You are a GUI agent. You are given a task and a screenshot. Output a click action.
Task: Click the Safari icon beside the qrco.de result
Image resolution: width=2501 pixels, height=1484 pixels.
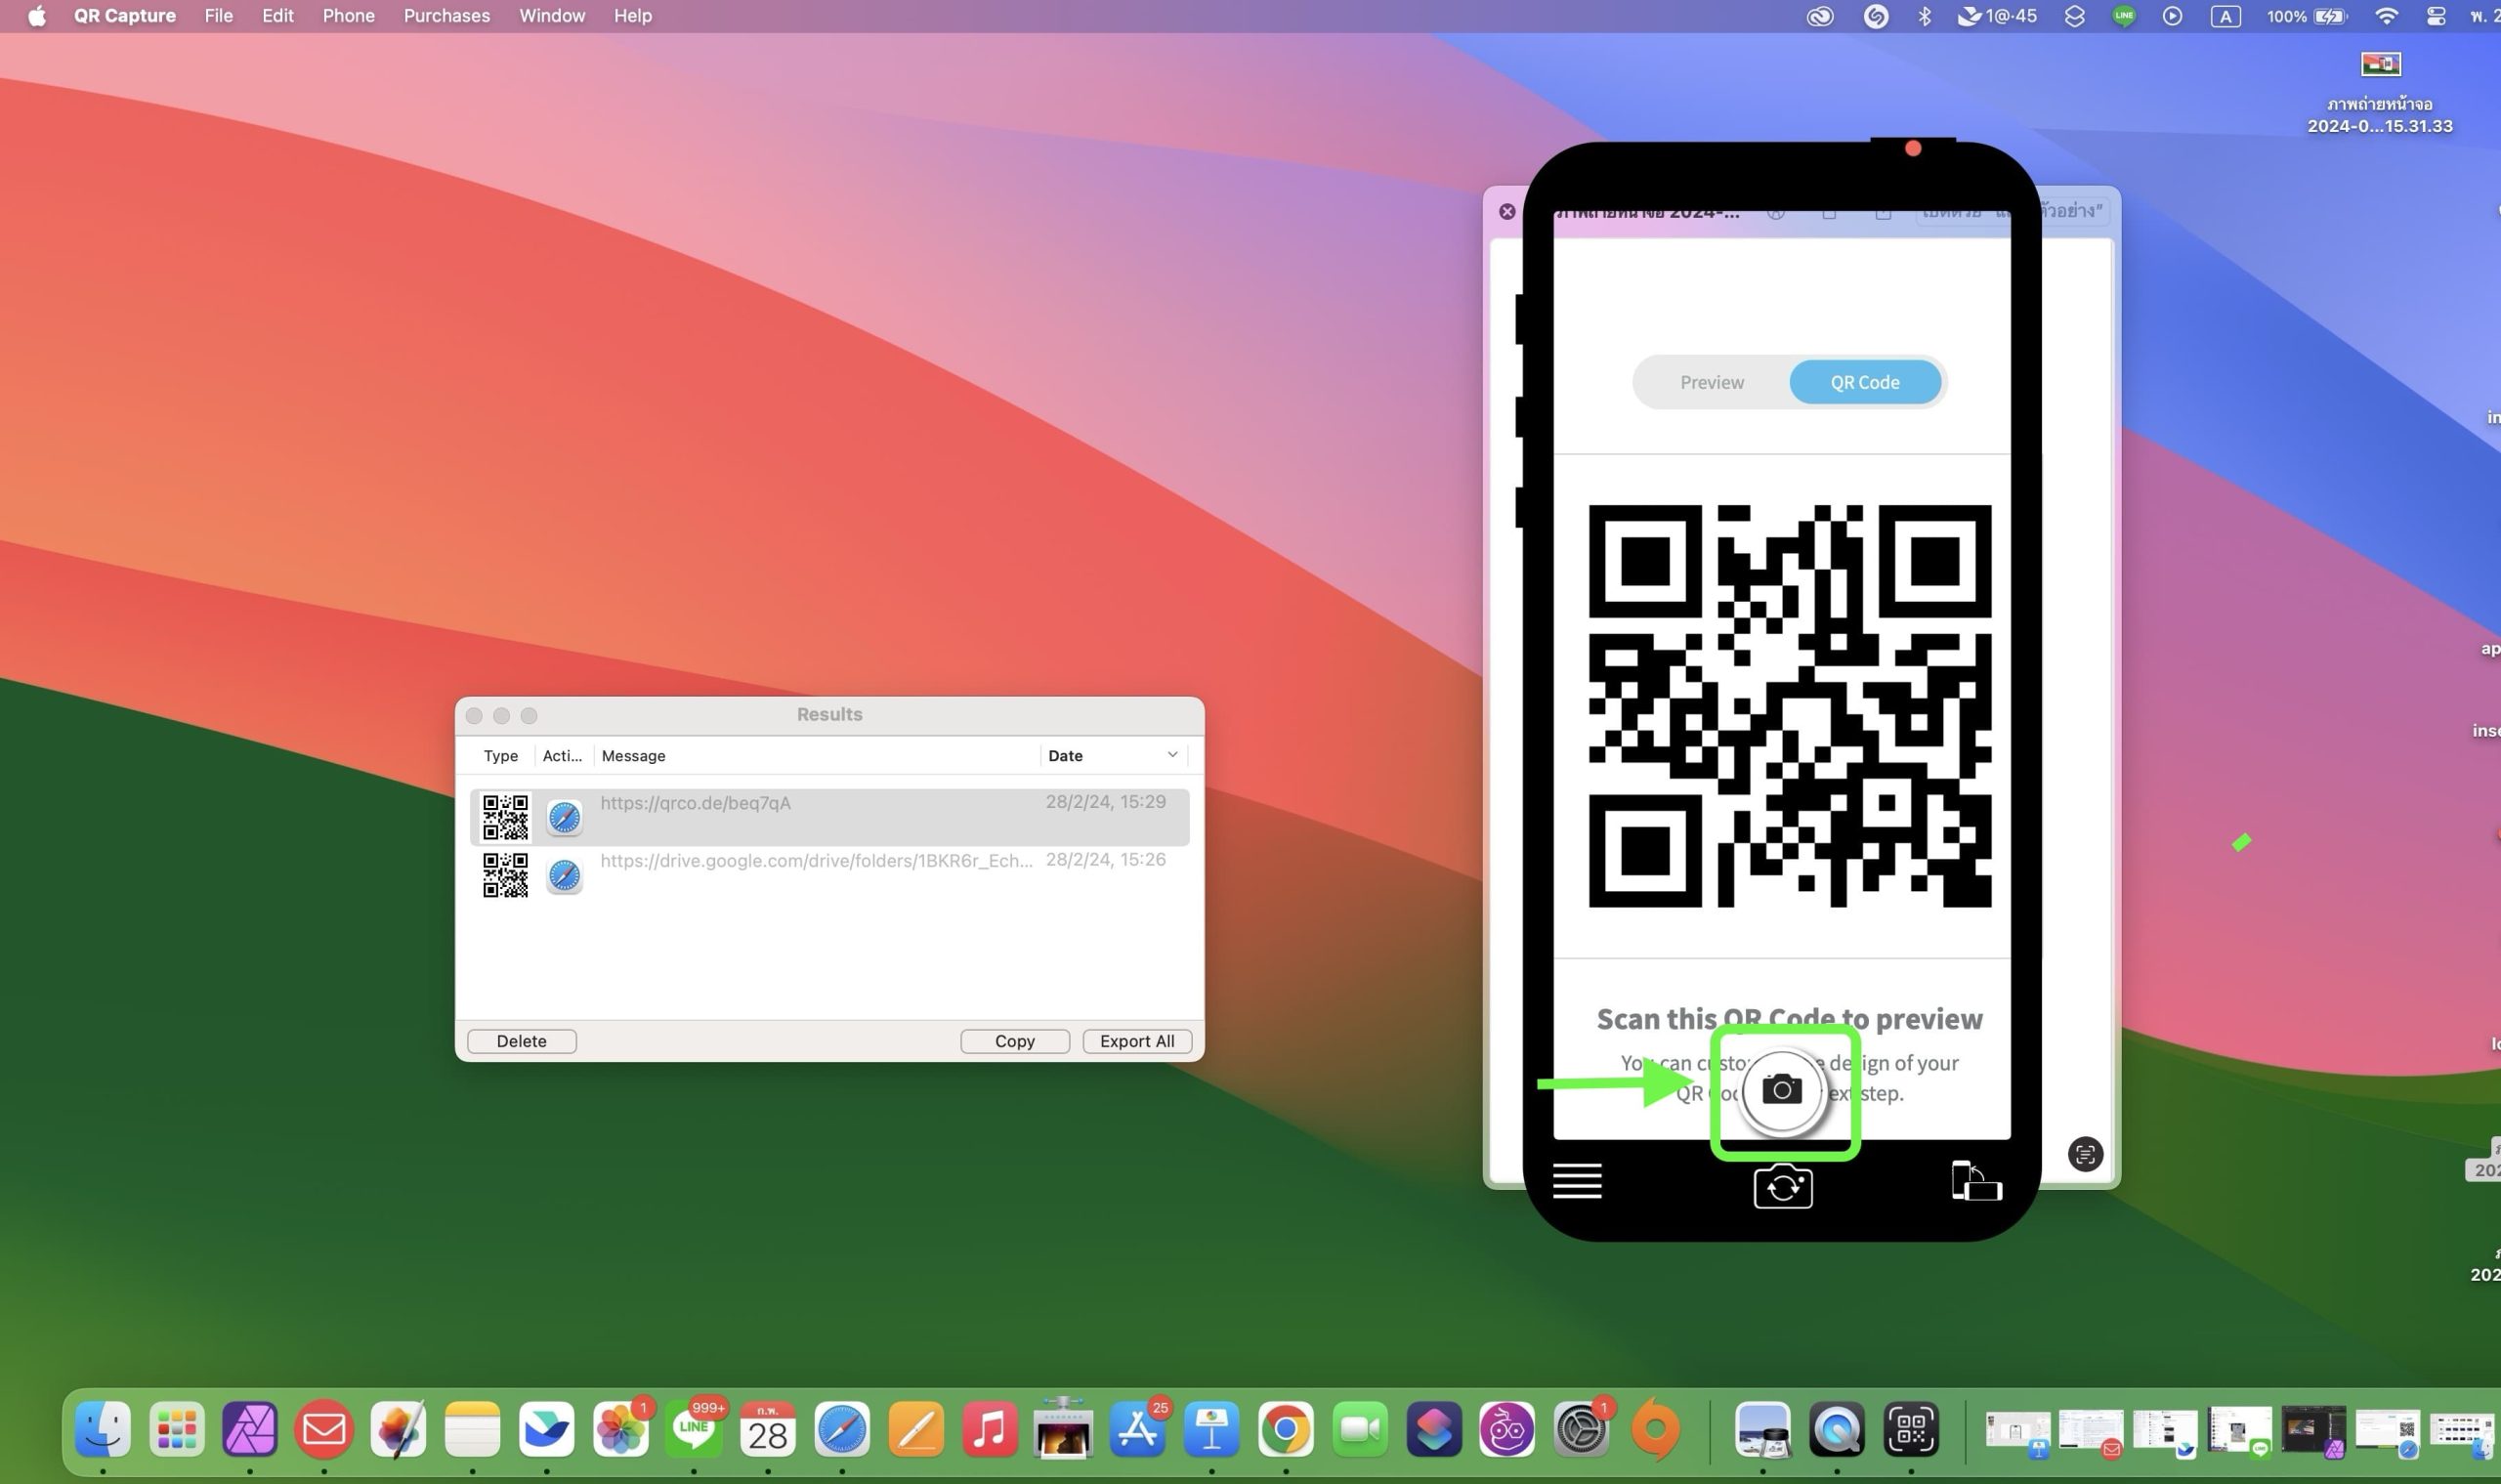pyautogui.click(x=563, y=816)
